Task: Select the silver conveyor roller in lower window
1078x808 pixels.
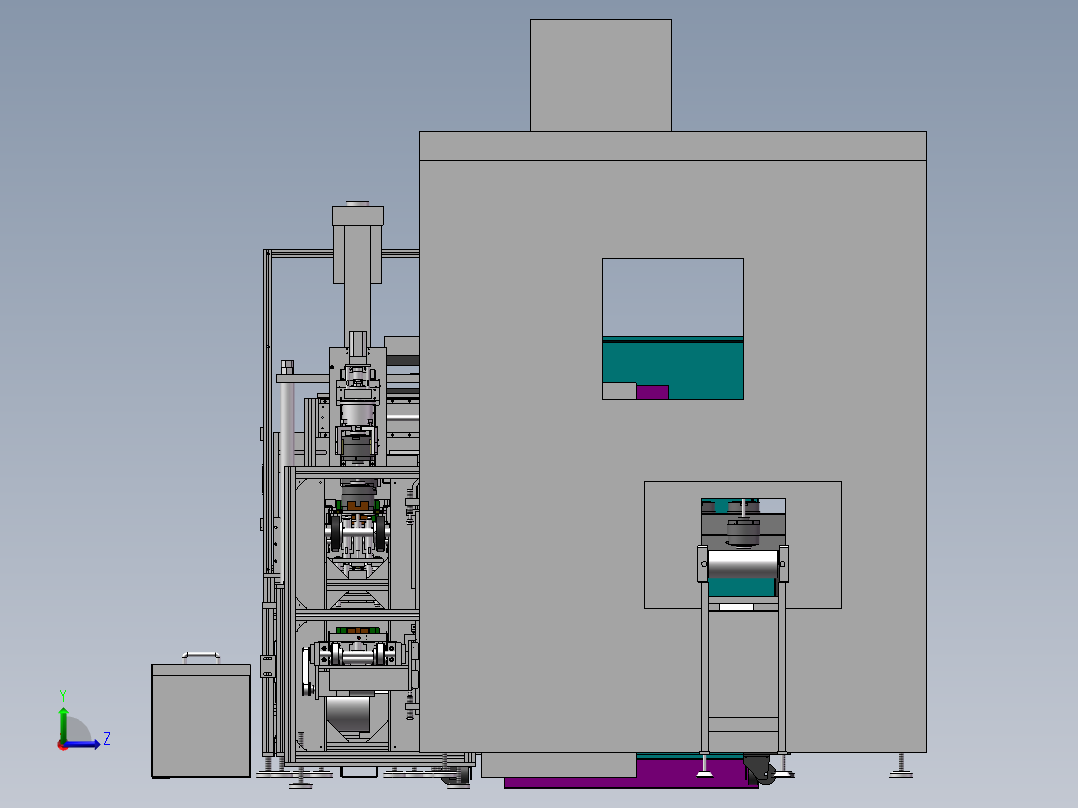Action: click(742, 565)
